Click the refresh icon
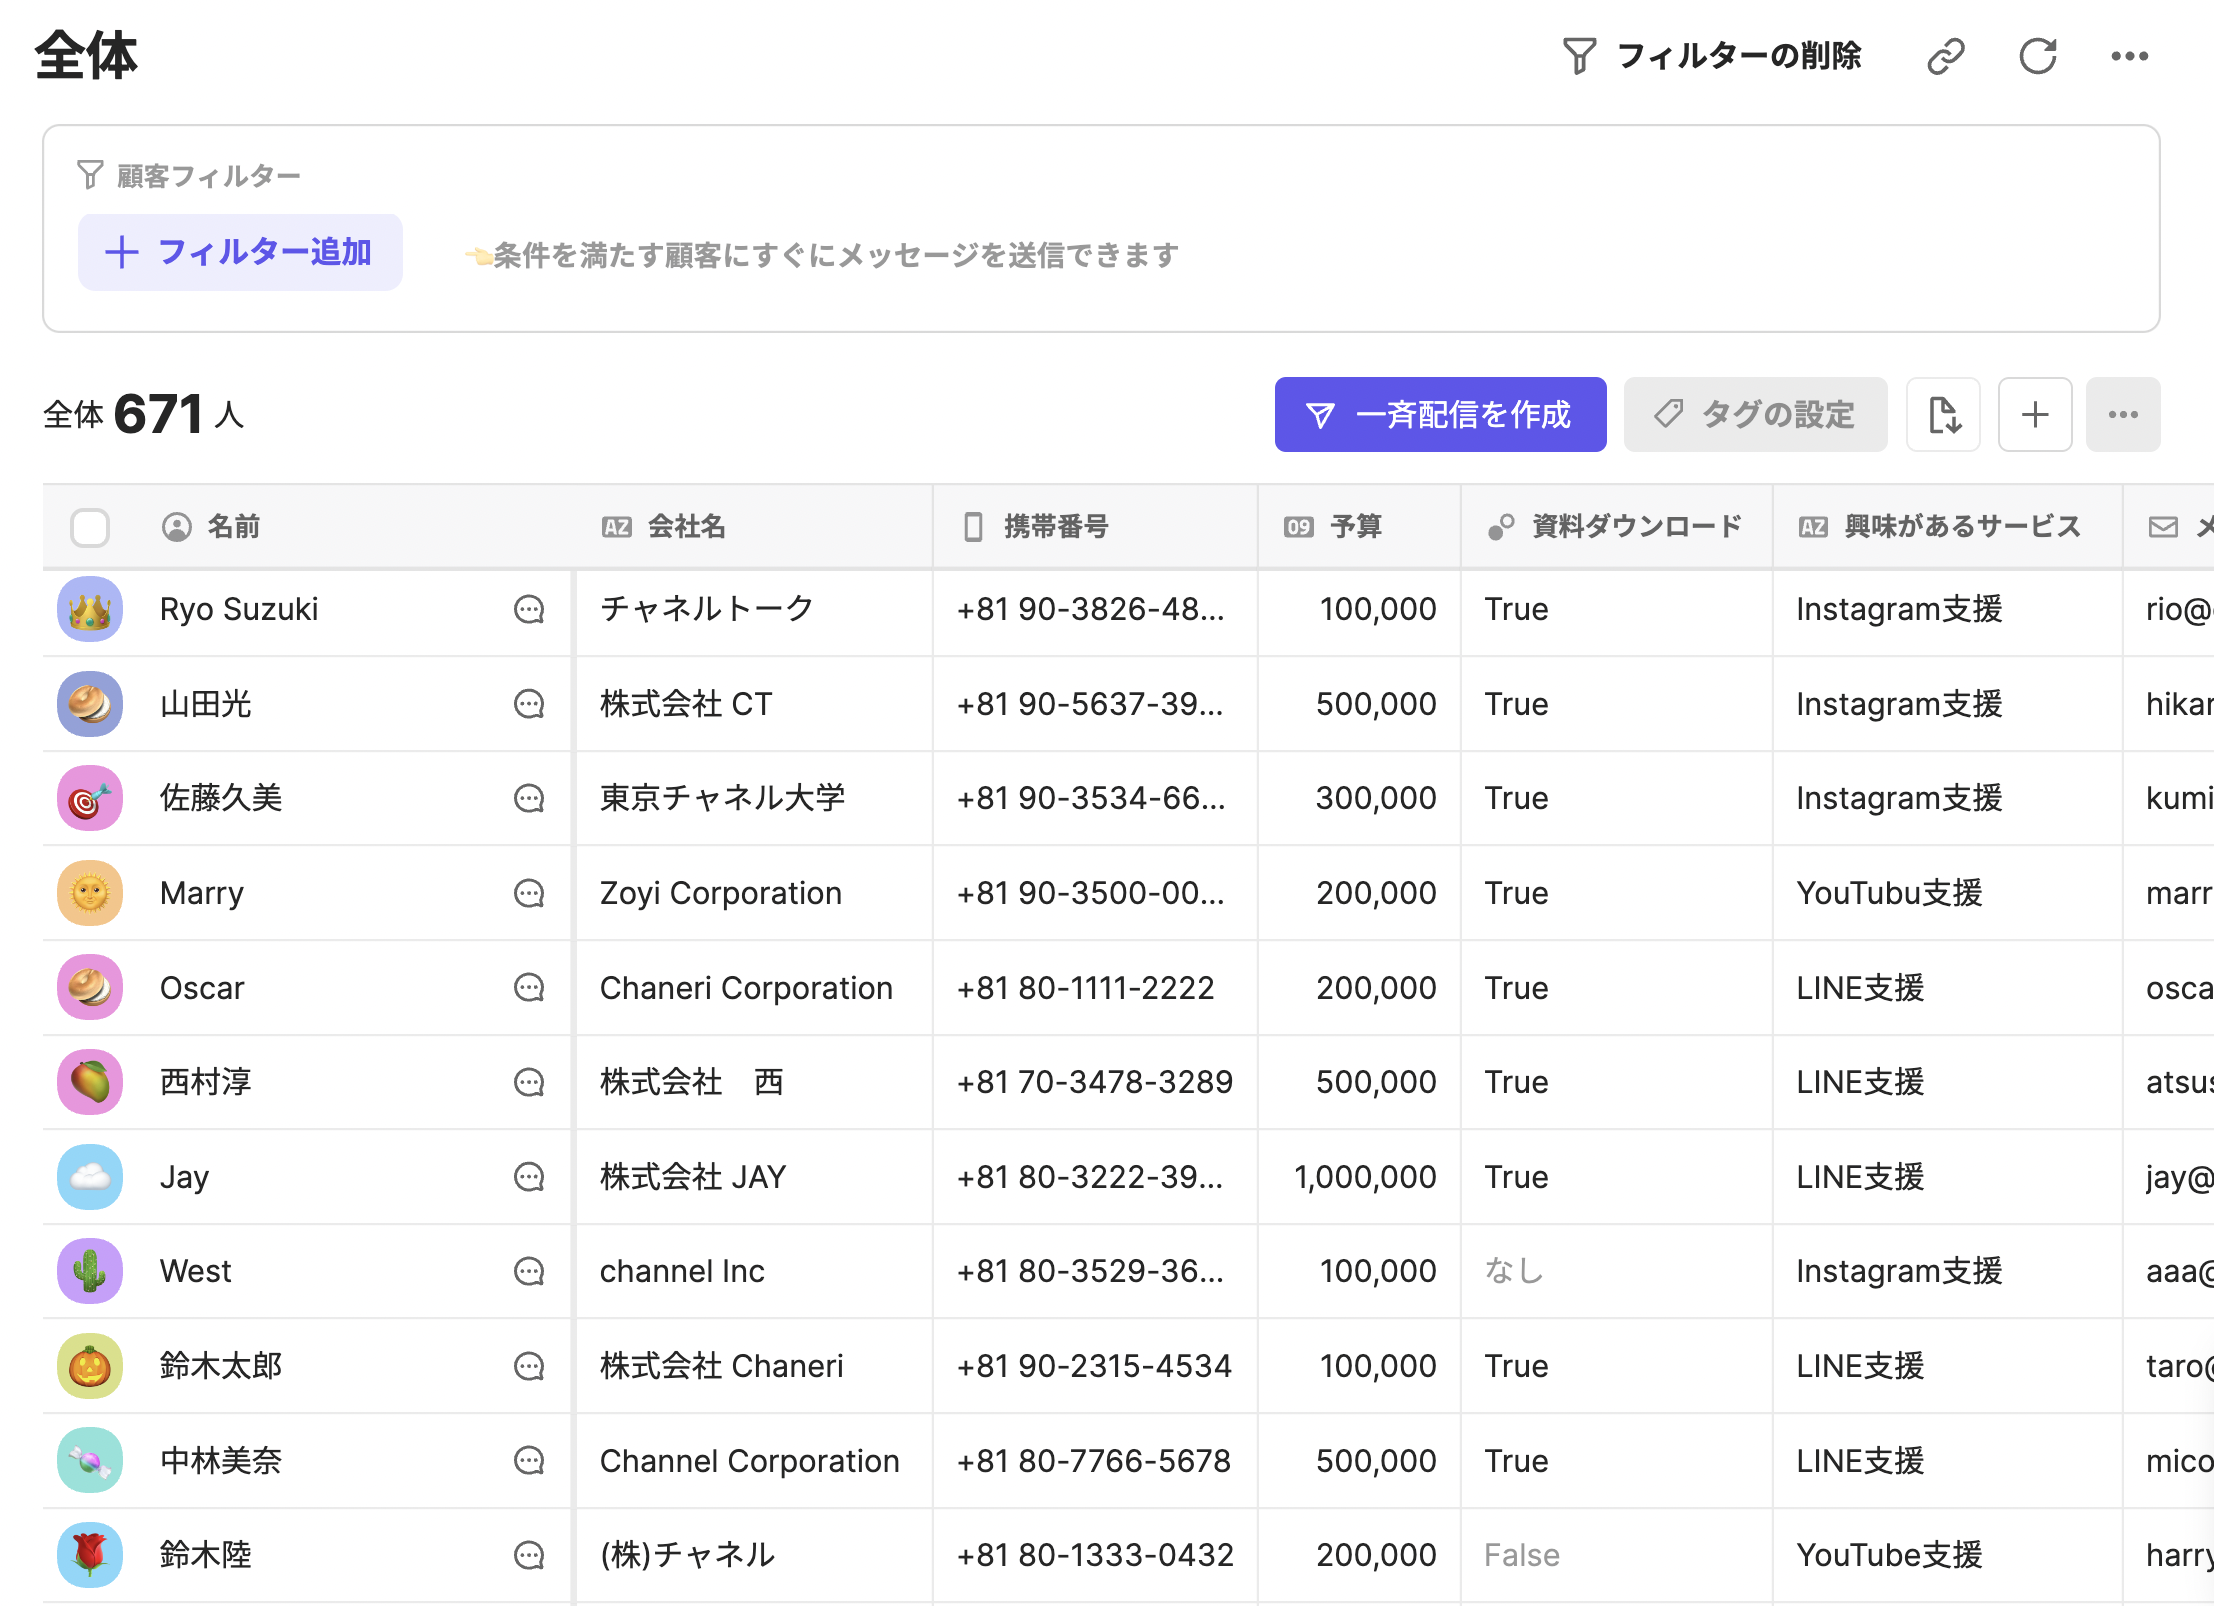Screen dimensions: 2214x1606 tap(2037, 56)
